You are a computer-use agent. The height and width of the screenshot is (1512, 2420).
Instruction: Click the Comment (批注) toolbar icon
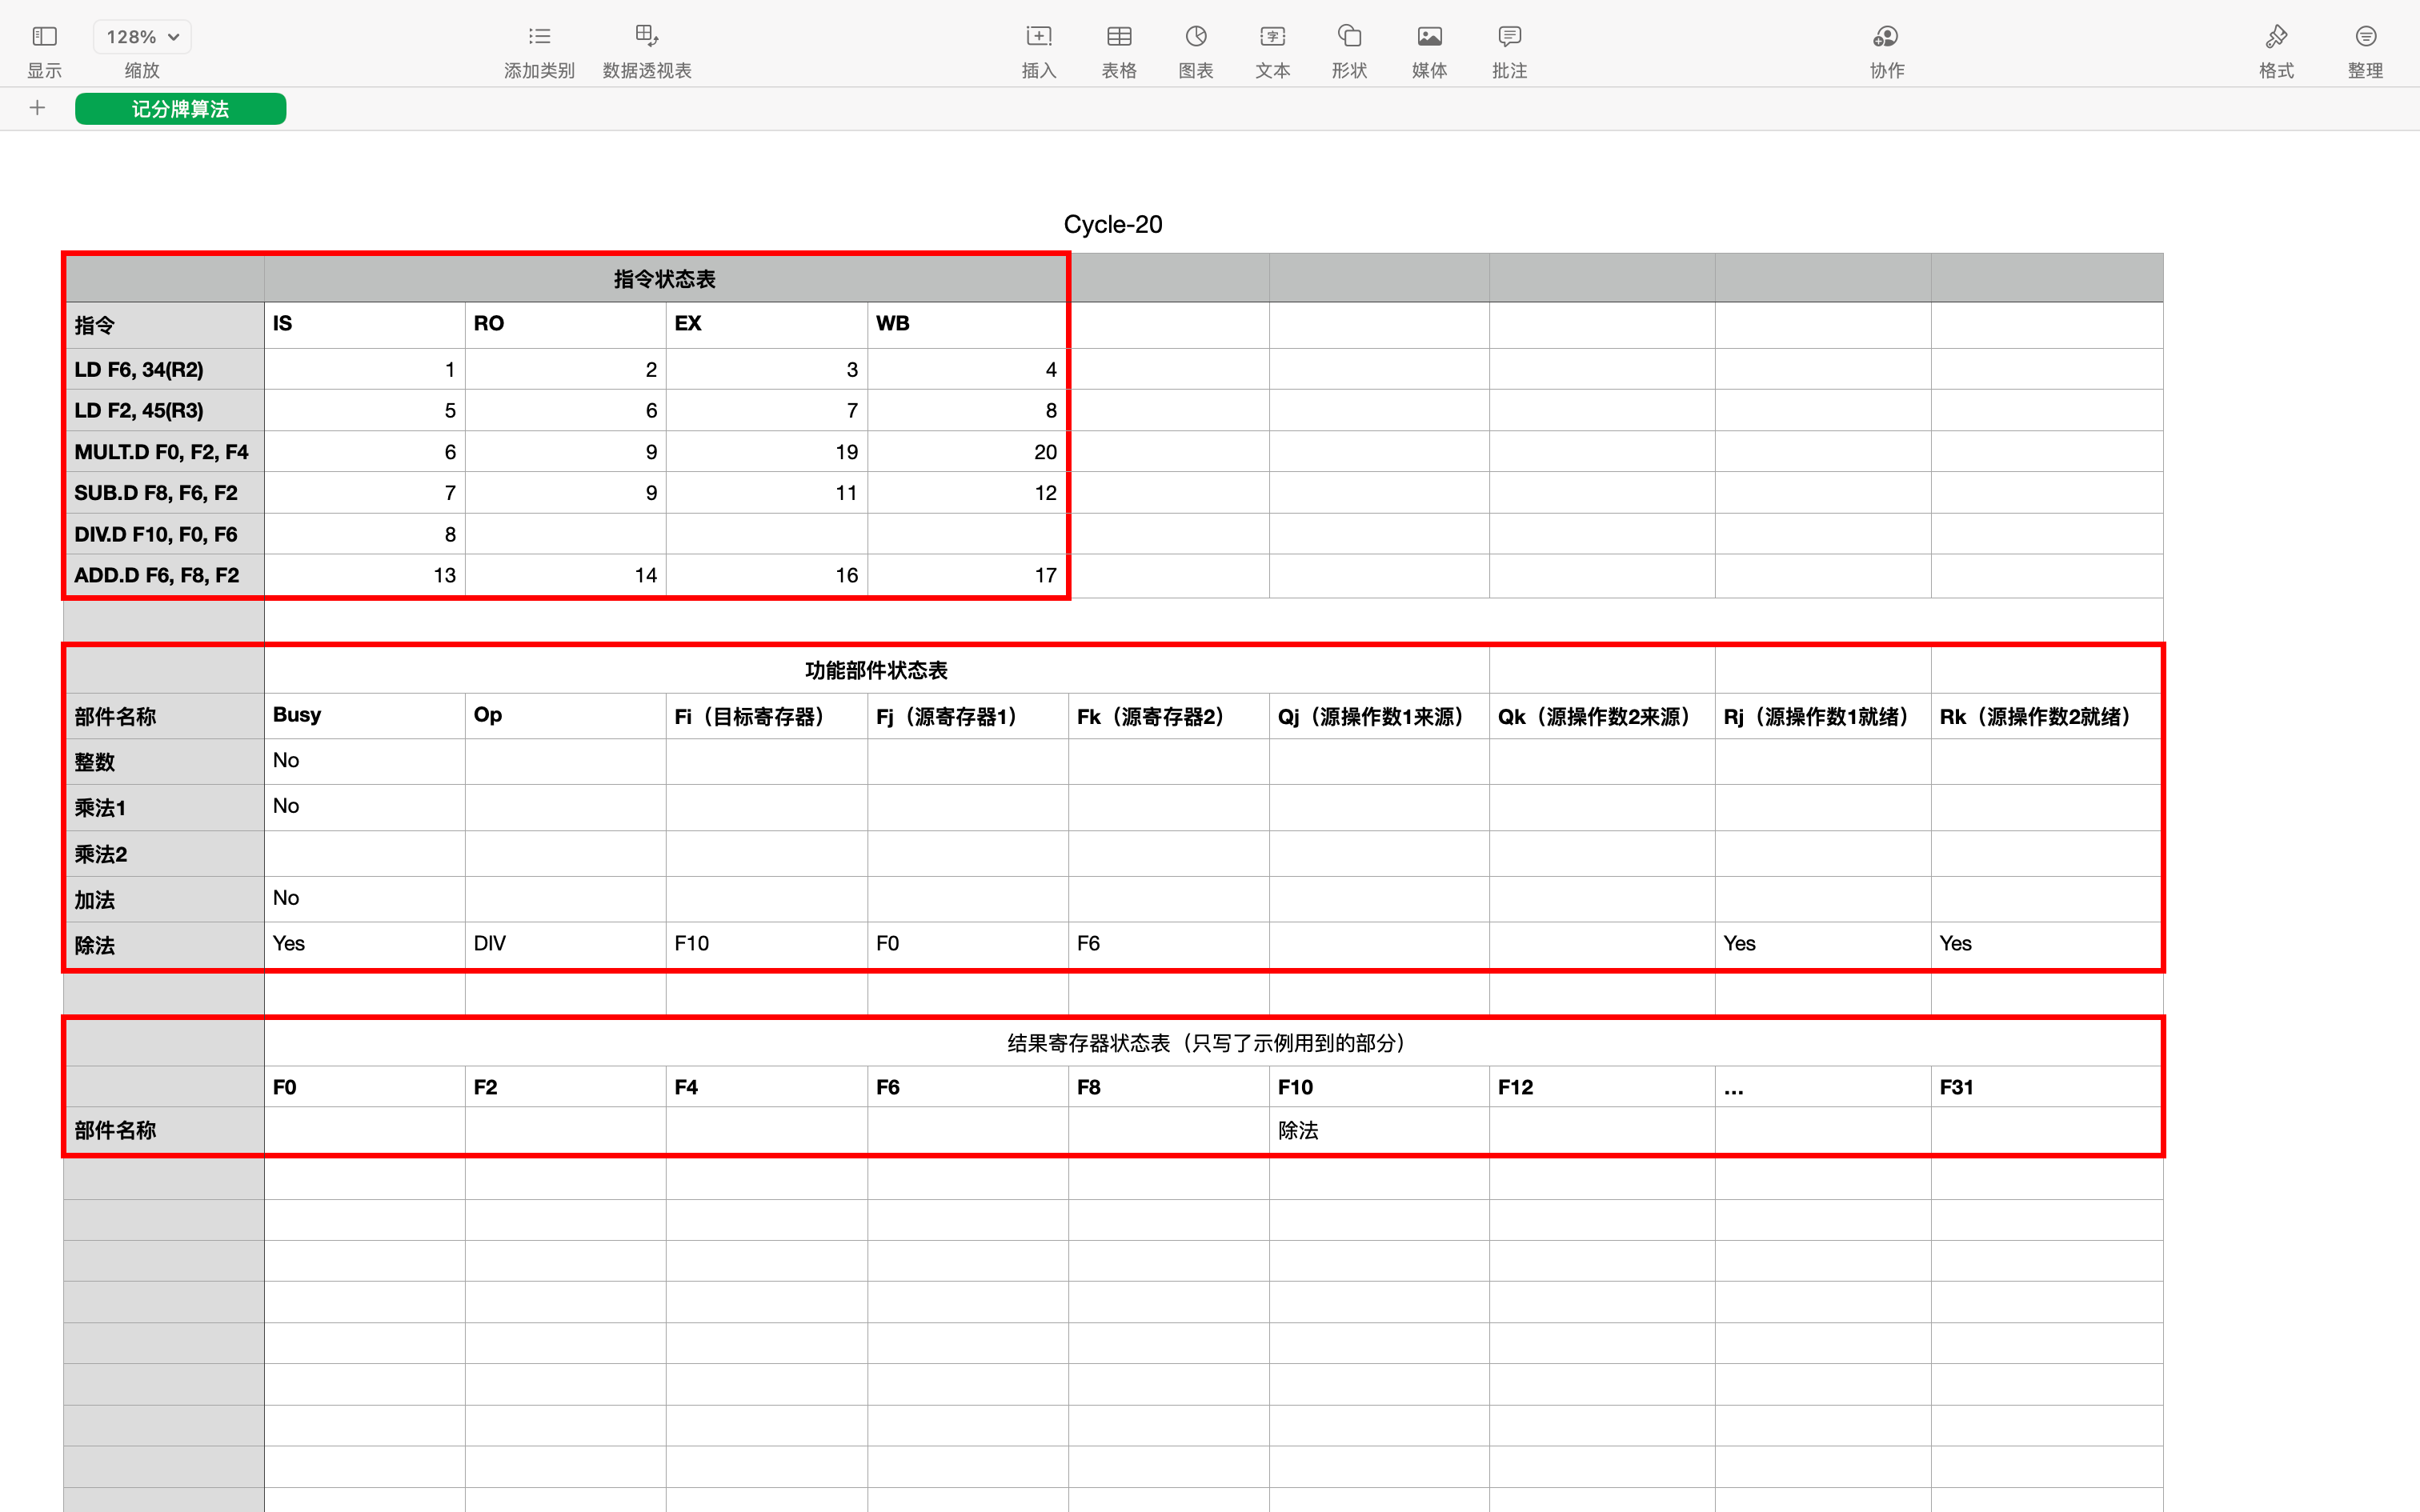point(1509,37)
